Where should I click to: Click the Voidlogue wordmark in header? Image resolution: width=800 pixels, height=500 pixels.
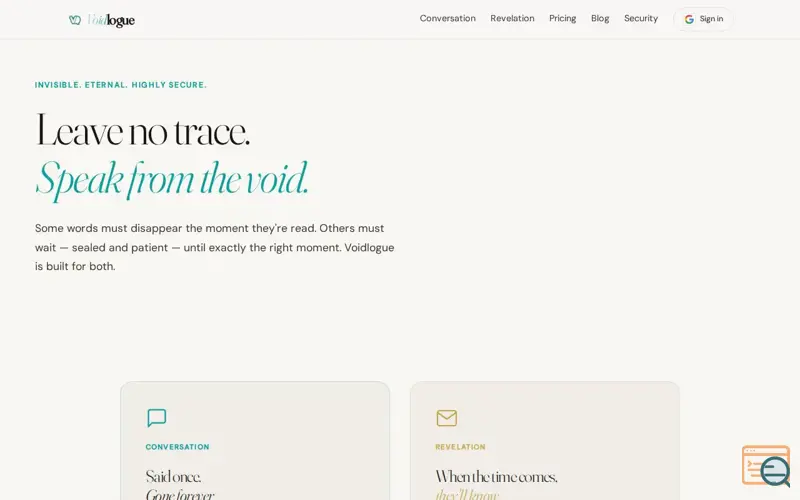tap(111, 20)
